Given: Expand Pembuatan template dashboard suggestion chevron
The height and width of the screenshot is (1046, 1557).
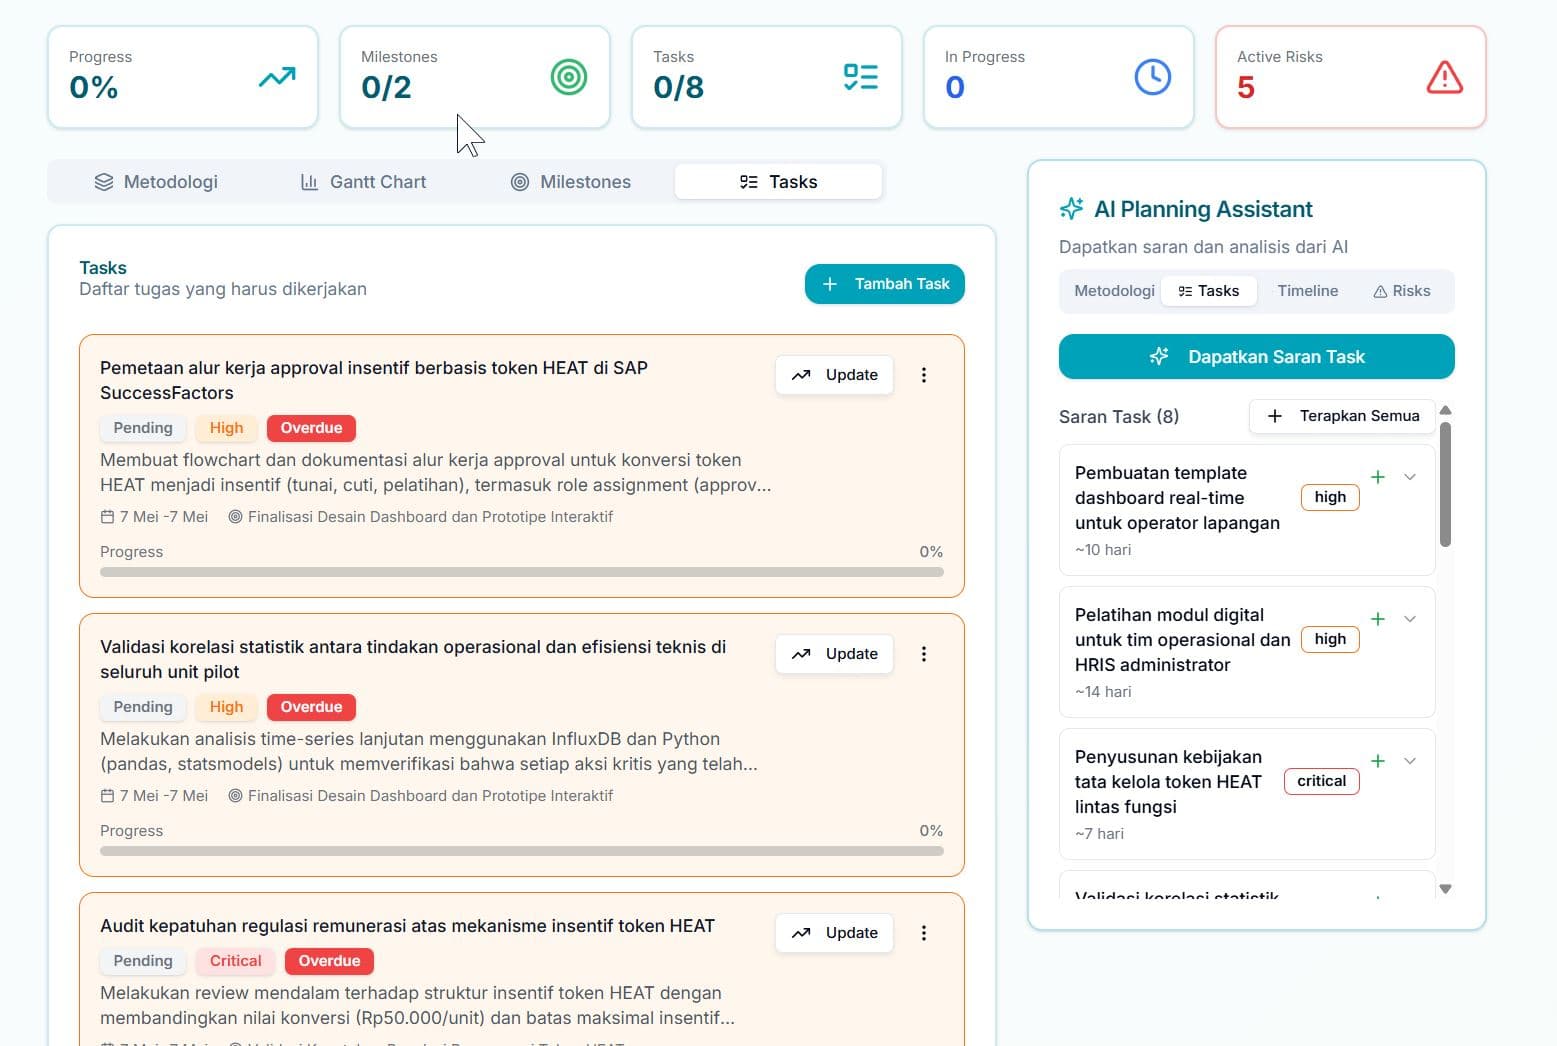Looking at the screenshot, I should (1410, 477).
